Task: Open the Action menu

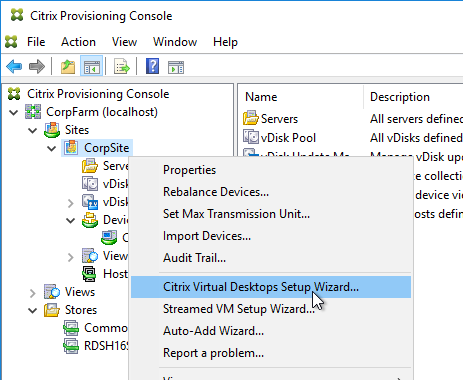Action: pos(78,42)
